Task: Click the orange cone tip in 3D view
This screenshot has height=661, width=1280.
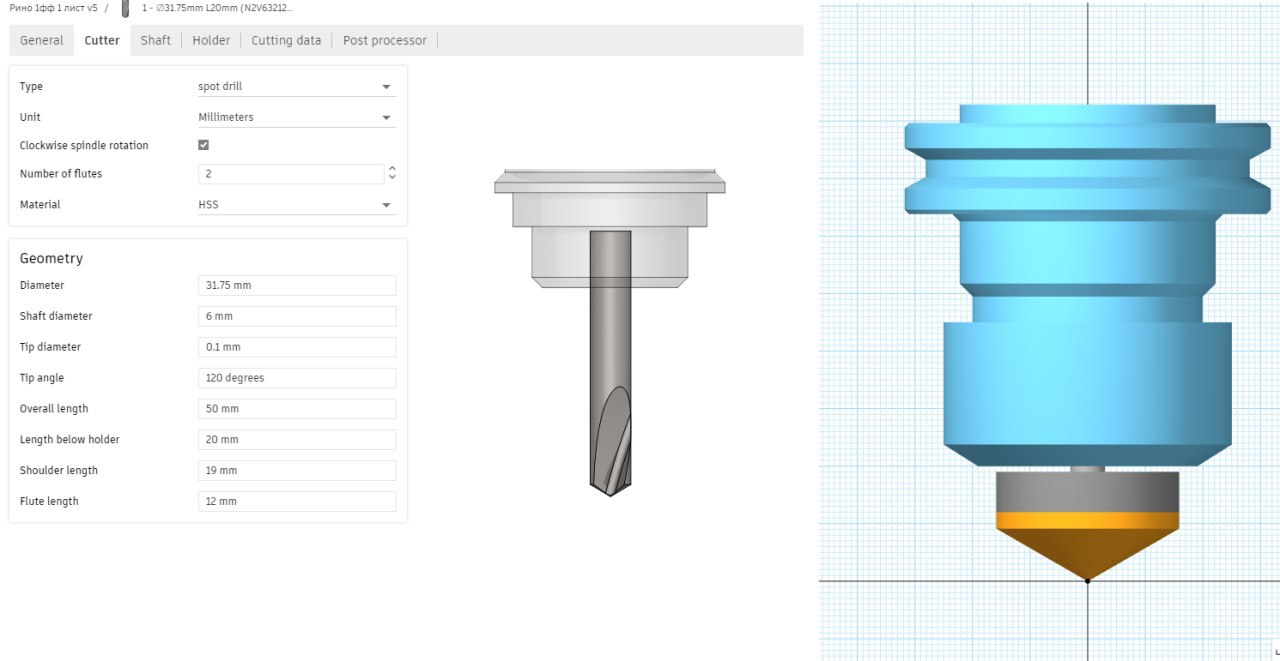Action: pyautogui.click(x=1087, y=549)
